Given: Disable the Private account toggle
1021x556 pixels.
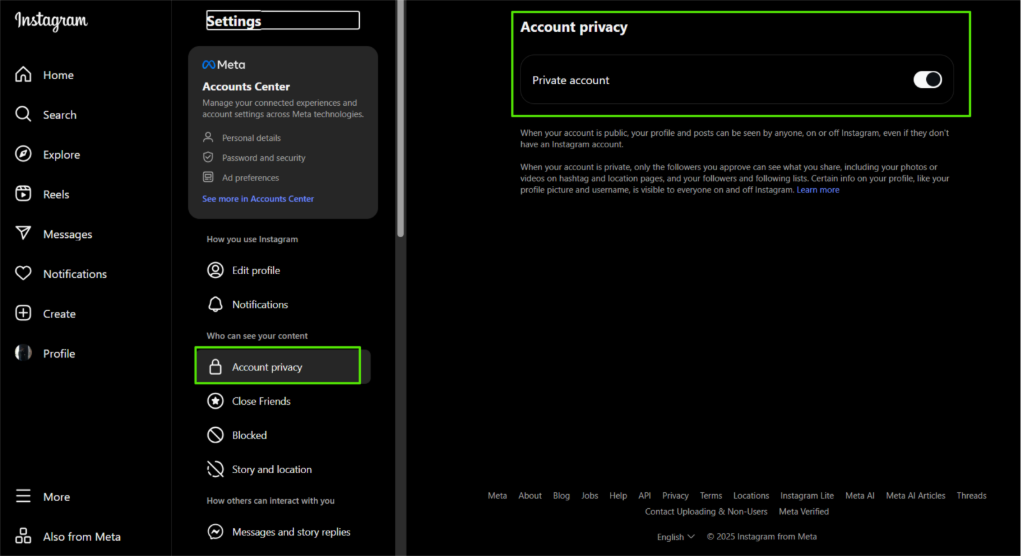Looking at the screenshot, I should point(927,80).
